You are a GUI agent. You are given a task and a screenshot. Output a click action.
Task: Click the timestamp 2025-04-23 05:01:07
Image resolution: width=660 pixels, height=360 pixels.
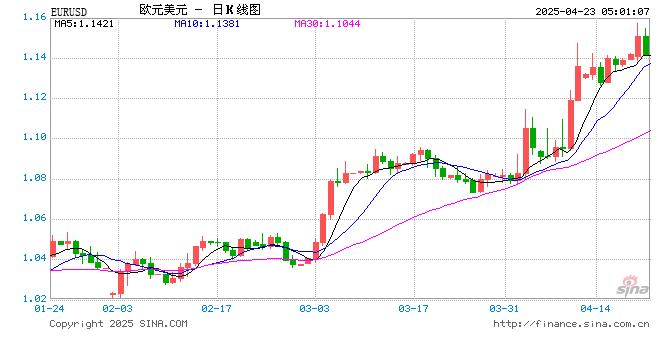coord(593,11)
